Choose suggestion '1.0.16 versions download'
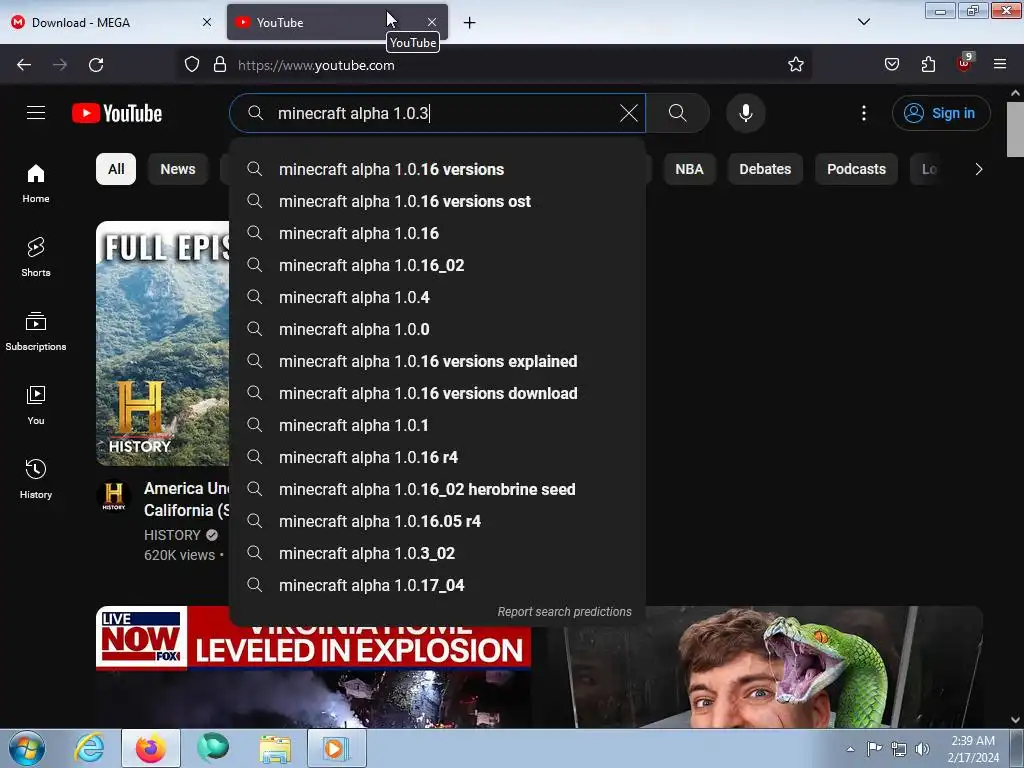The image size is (1024, 768). pyautogui.click(x=438, y=393)
